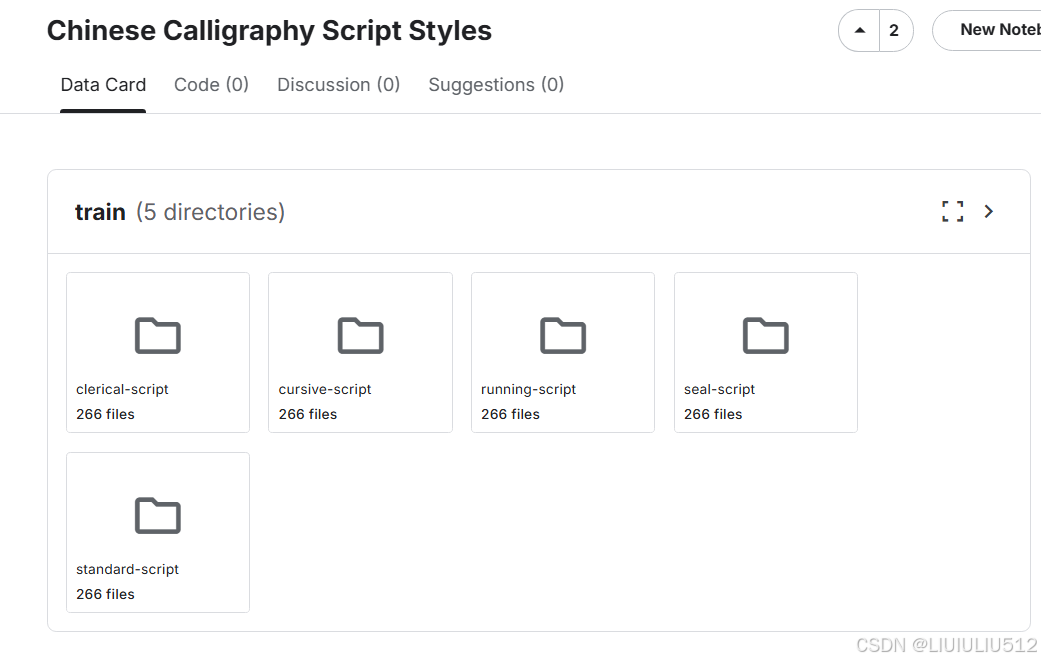The image size is (1041, 663).
Task: Click the seal-script 266 files text
Action: coord(713,414)
